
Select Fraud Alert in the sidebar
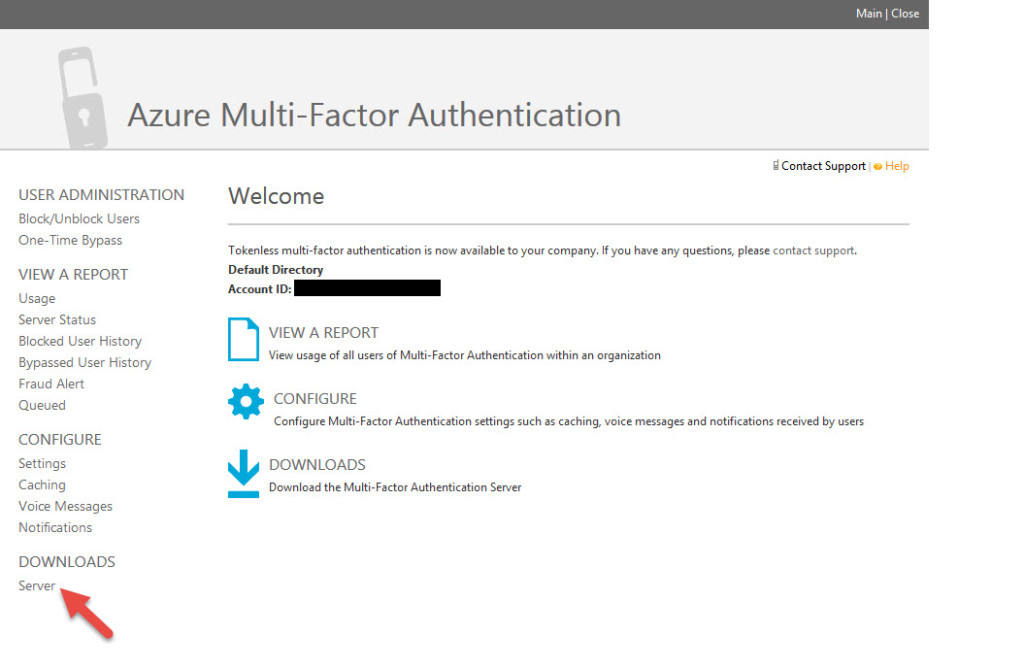point(51,383)
